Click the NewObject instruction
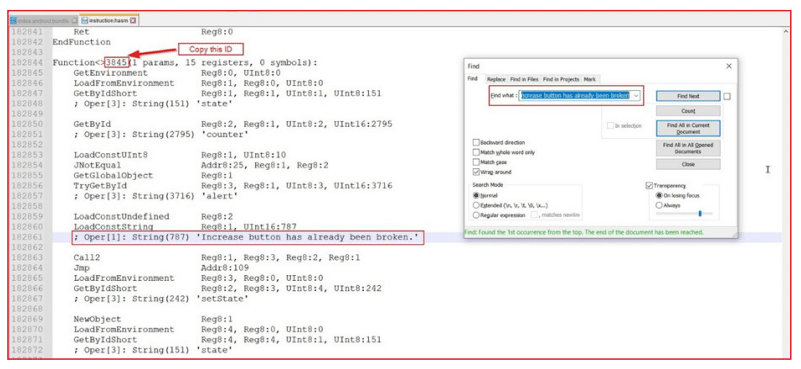Image resolution: width=801 pixels, height=369 pixels. 98,319
